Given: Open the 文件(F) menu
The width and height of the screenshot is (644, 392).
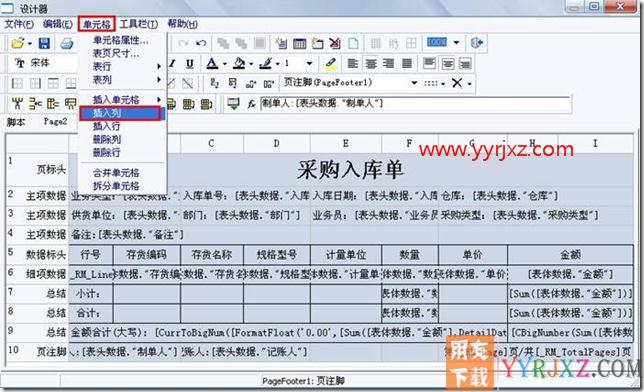Looking at the screenshot, I should point(19,24).
